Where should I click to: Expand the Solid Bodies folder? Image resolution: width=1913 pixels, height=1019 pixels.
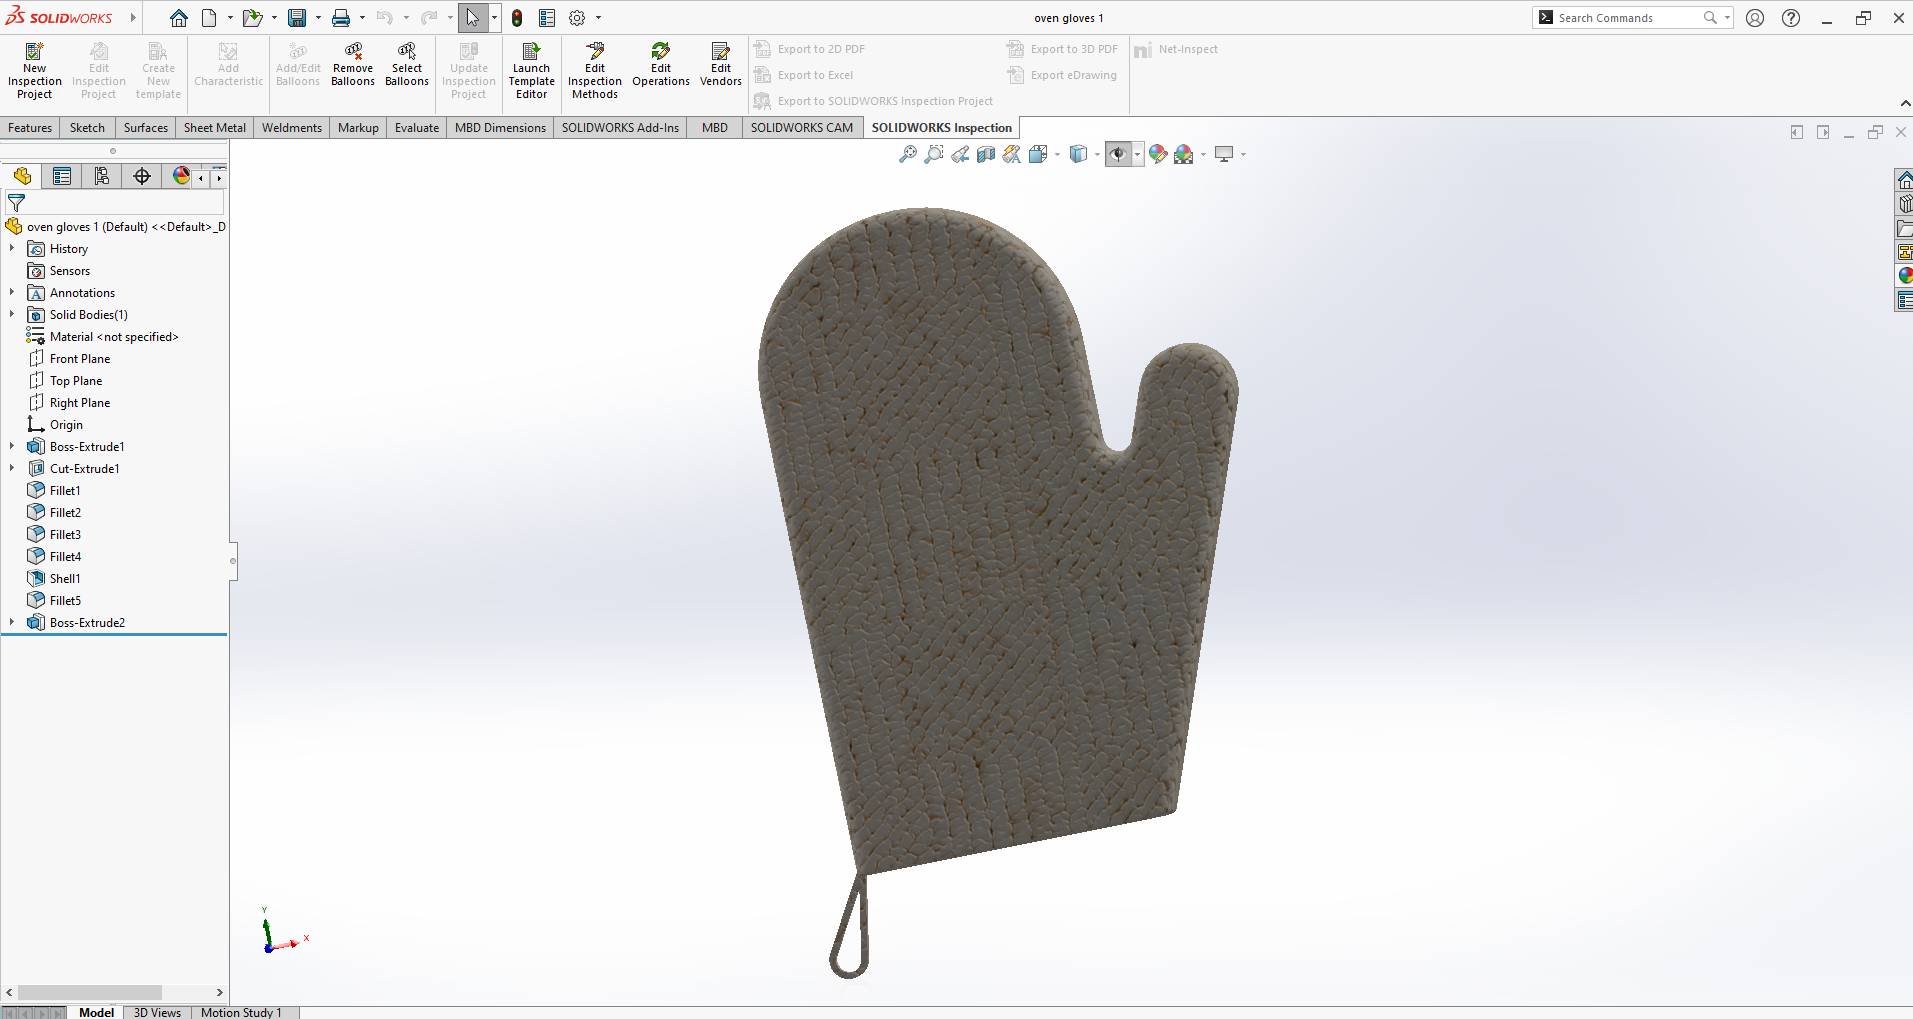(12, 315)
